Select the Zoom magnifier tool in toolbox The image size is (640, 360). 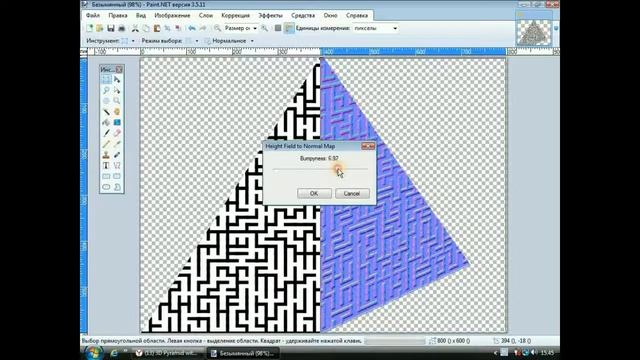tap(117, 101)
